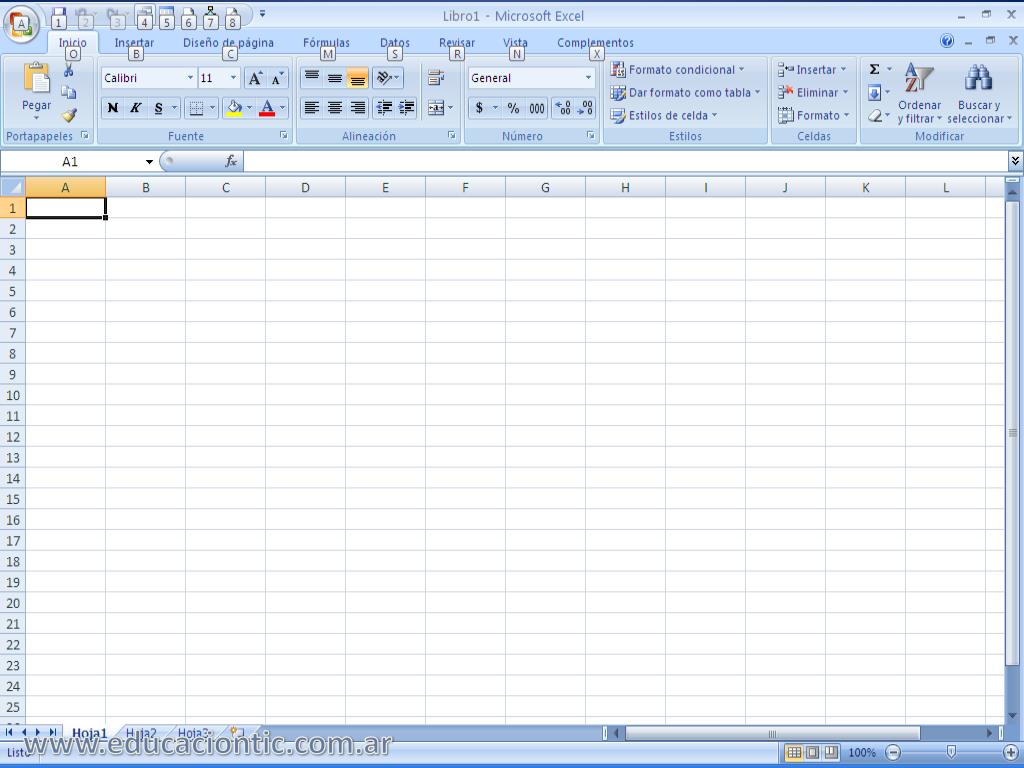The width and height of the screenshot is (1024, 768).
Task: Switch to the Complementos tab
Action: point(595,42)
